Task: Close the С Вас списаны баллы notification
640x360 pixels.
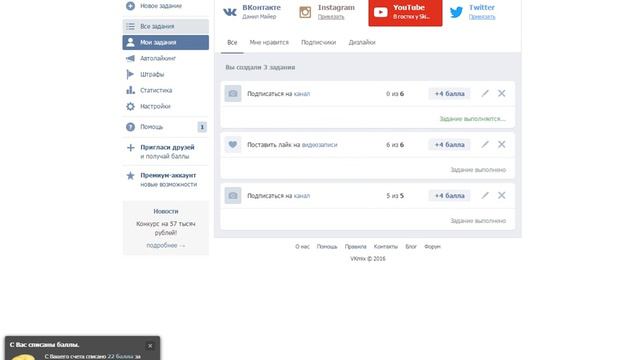Action: tap(150, 346)
